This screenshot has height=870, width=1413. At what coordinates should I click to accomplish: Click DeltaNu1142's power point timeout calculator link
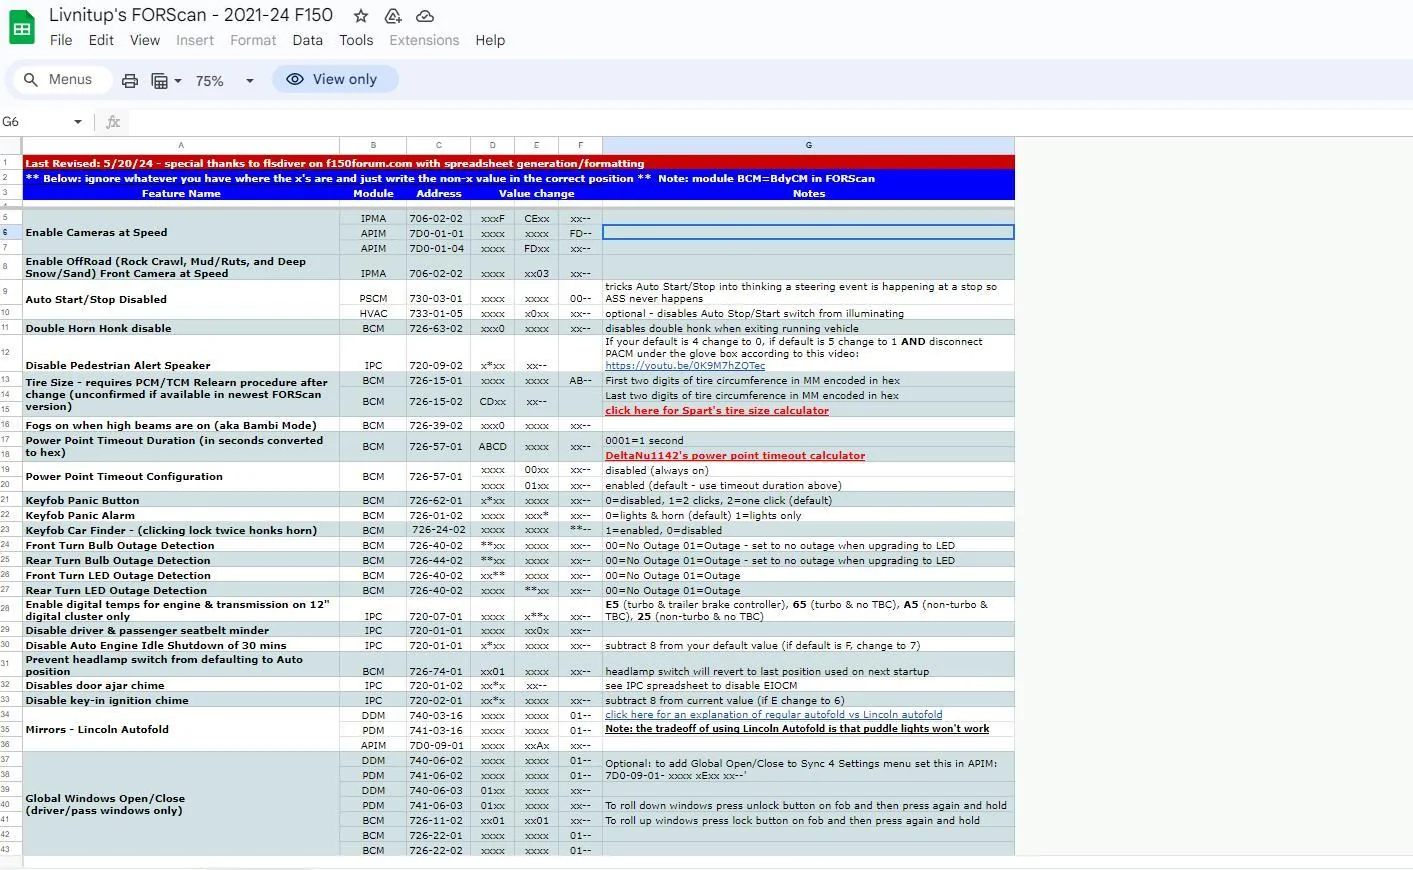point(735,455)
